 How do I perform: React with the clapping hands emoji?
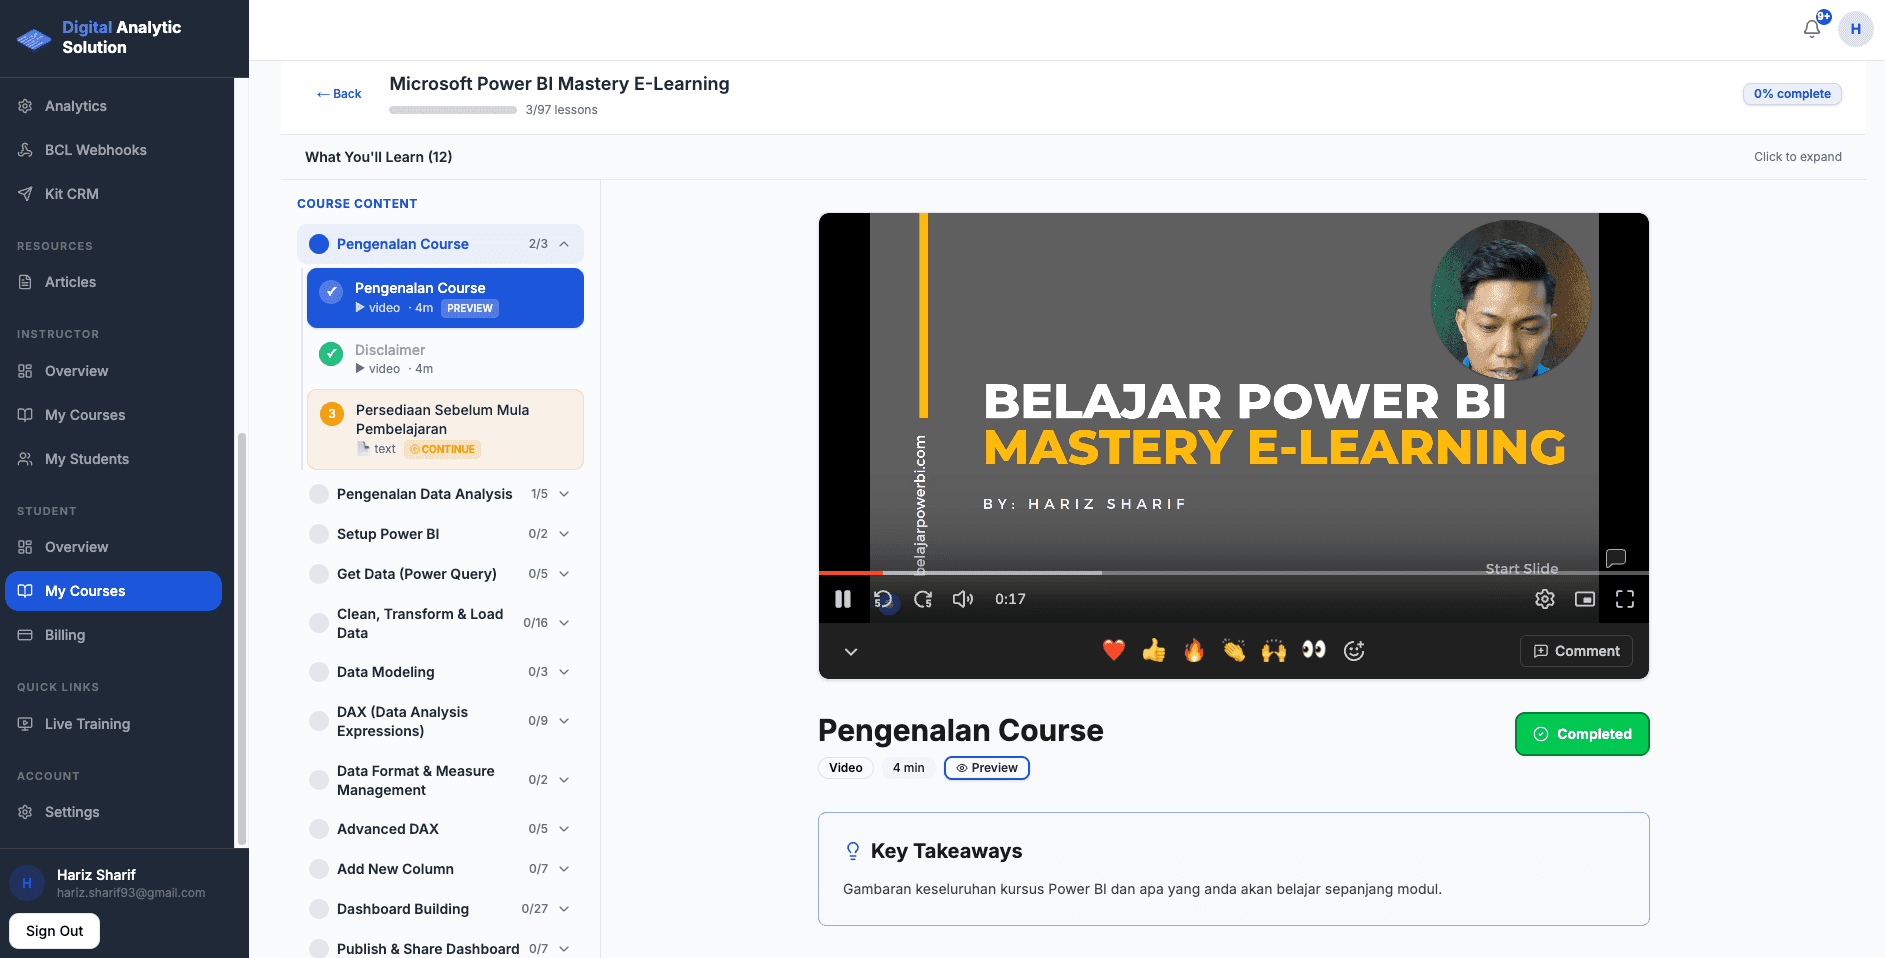1234,651
